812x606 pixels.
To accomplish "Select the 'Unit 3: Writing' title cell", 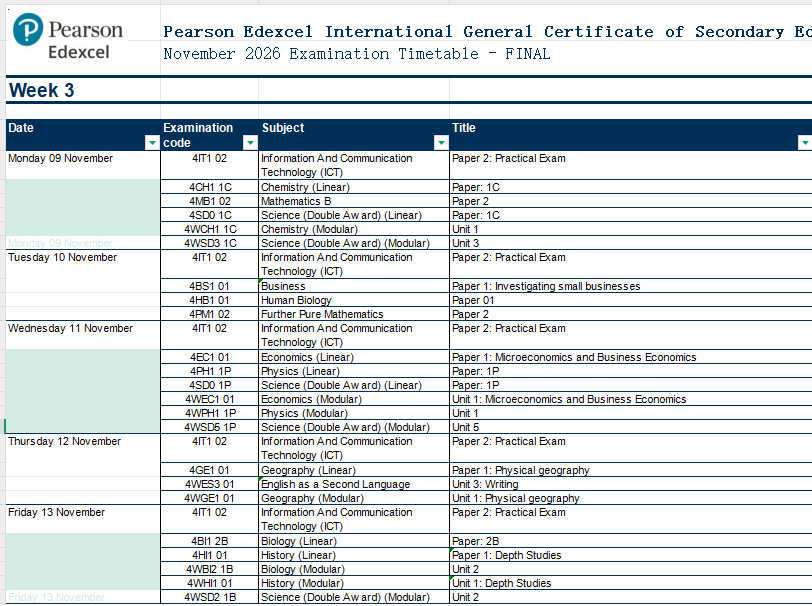I will click(631, 484).
